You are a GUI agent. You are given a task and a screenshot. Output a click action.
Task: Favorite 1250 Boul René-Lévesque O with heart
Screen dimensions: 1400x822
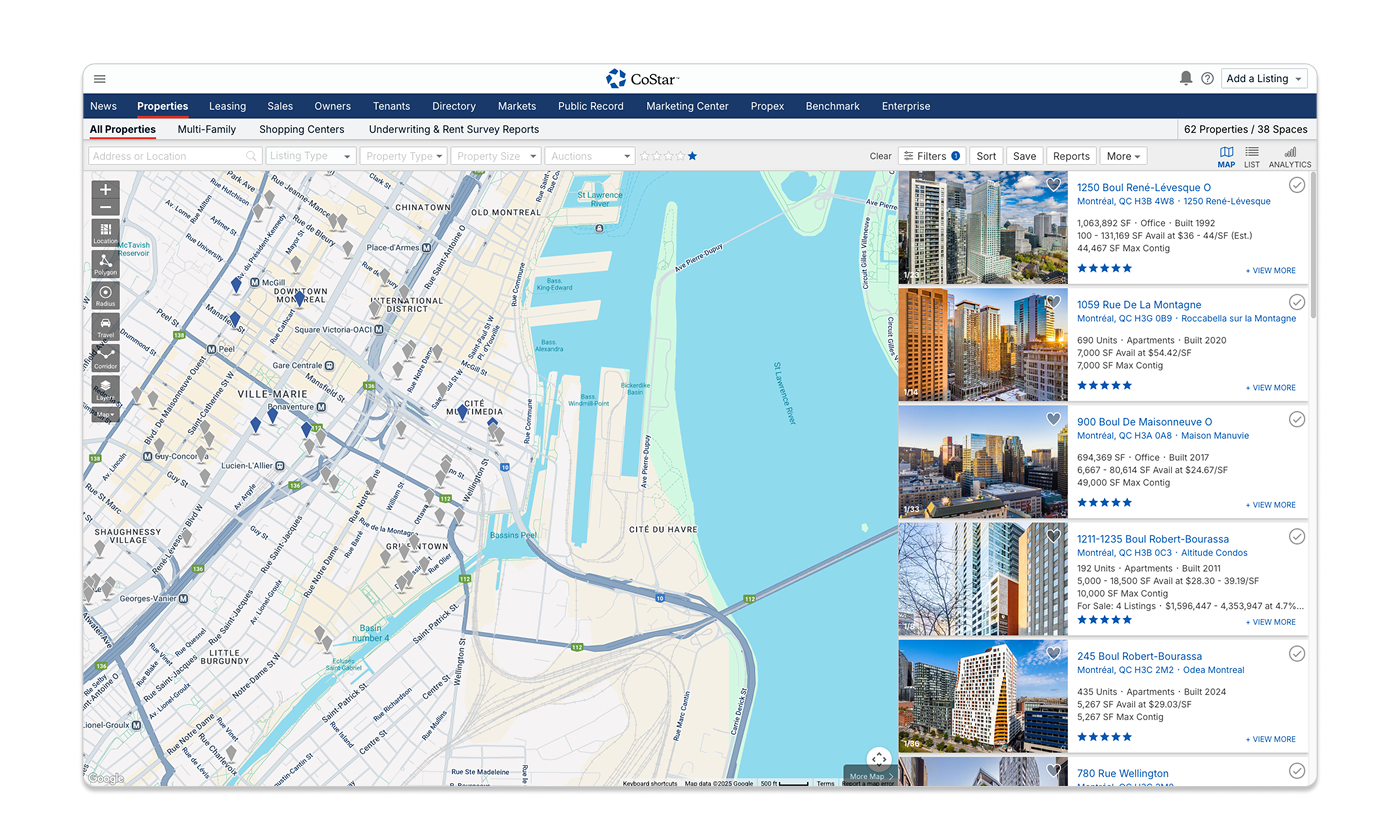[x=1053, y=185]
